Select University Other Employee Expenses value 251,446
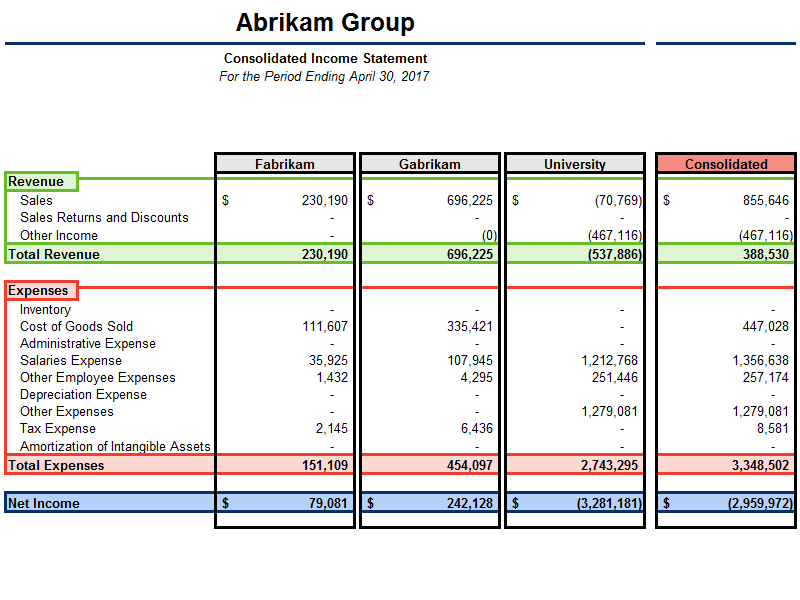The width and height of the screenshot is (800, 600). click(614, 378)
